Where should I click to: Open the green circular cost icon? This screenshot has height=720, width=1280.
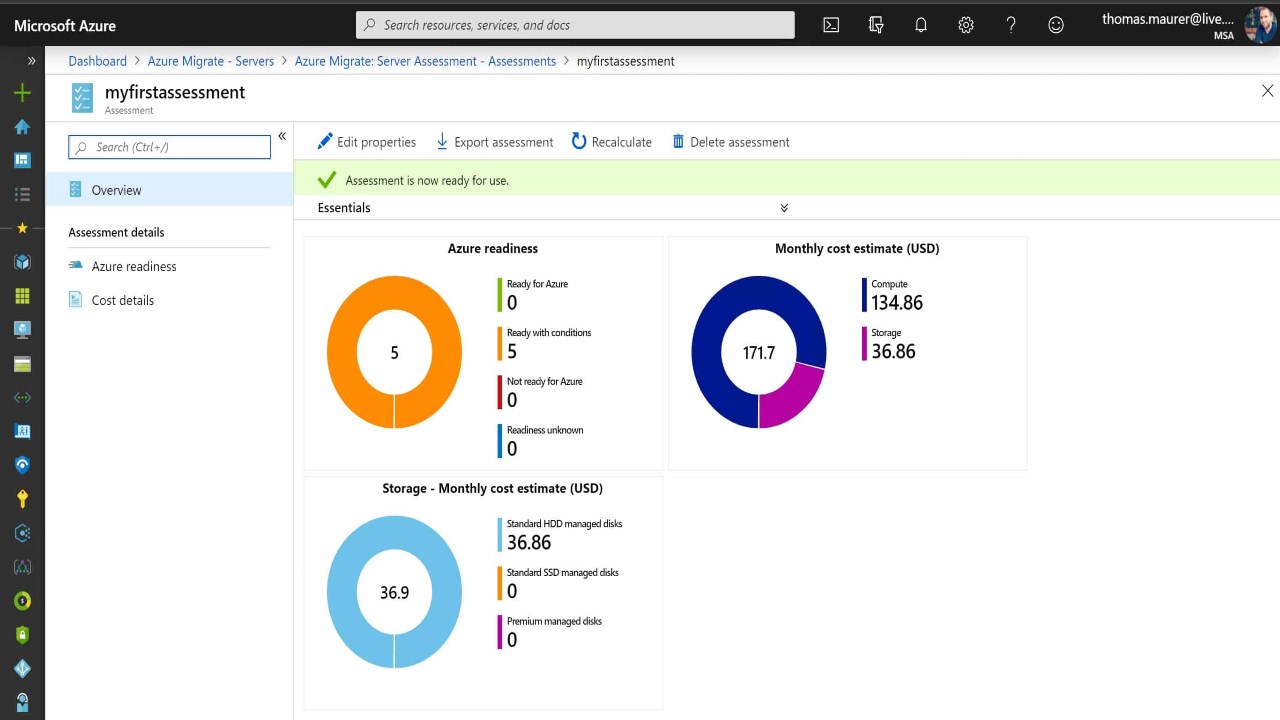[x=22, y=601]
